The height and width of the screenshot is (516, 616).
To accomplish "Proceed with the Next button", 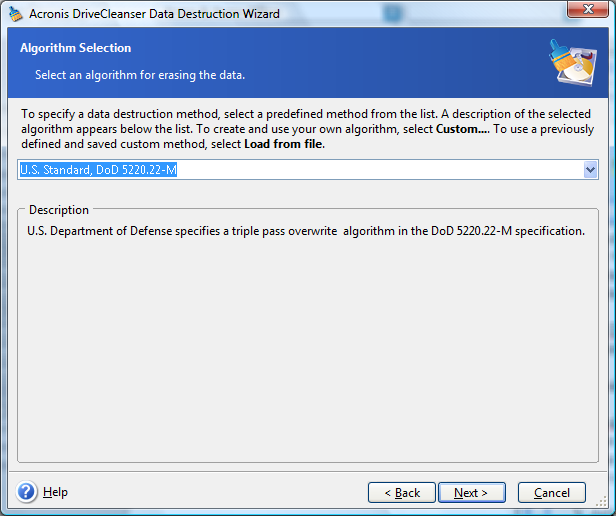I will pos(471,492).
